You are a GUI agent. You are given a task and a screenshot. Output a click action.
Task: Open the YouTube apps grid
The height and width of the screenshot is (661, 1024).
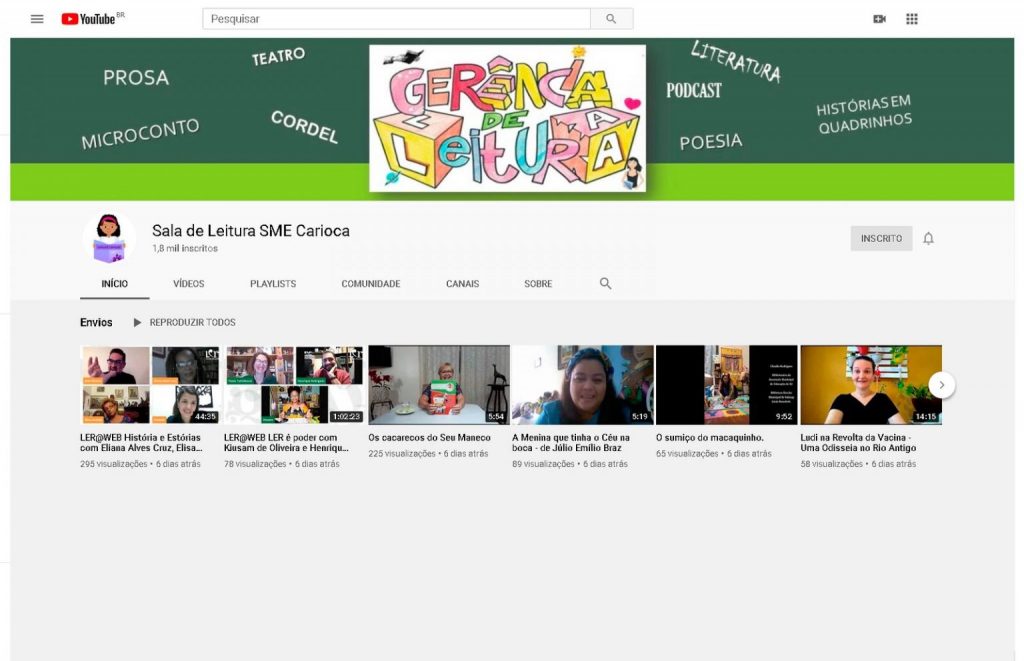[912, 19]
